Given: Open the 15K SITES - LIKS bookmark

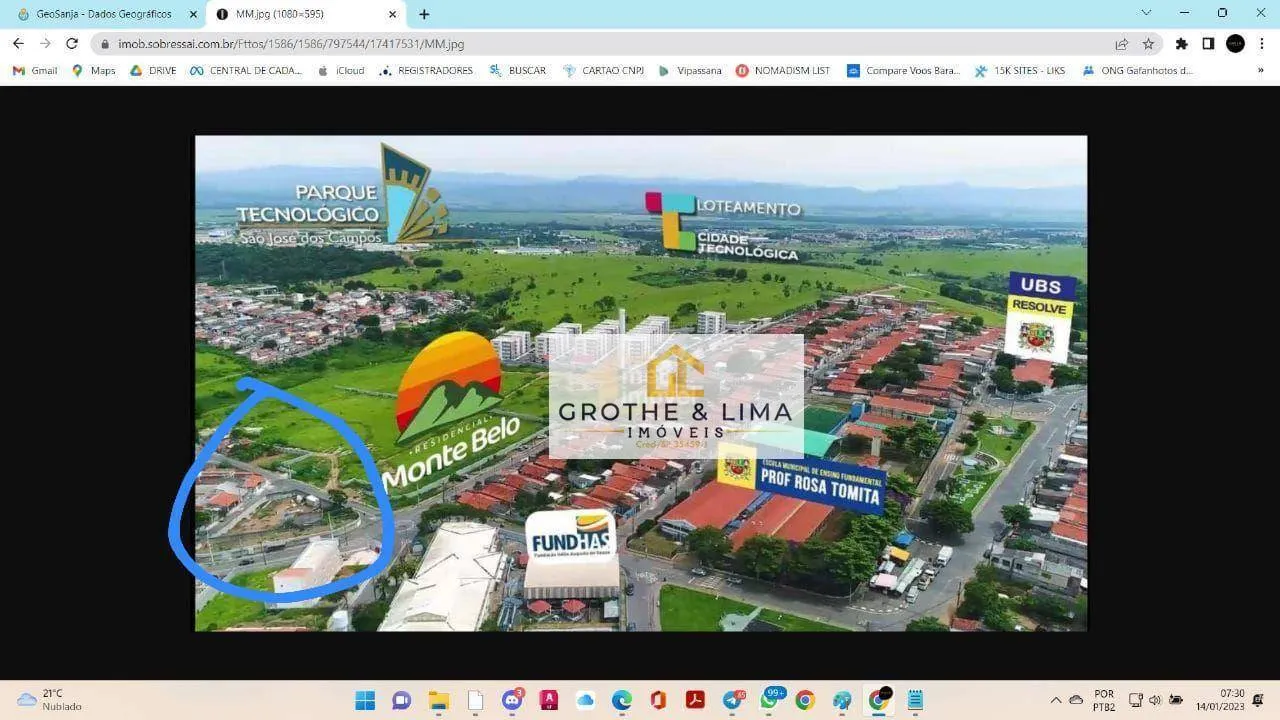Looking at the screenshot, I should click(1020, 71).
